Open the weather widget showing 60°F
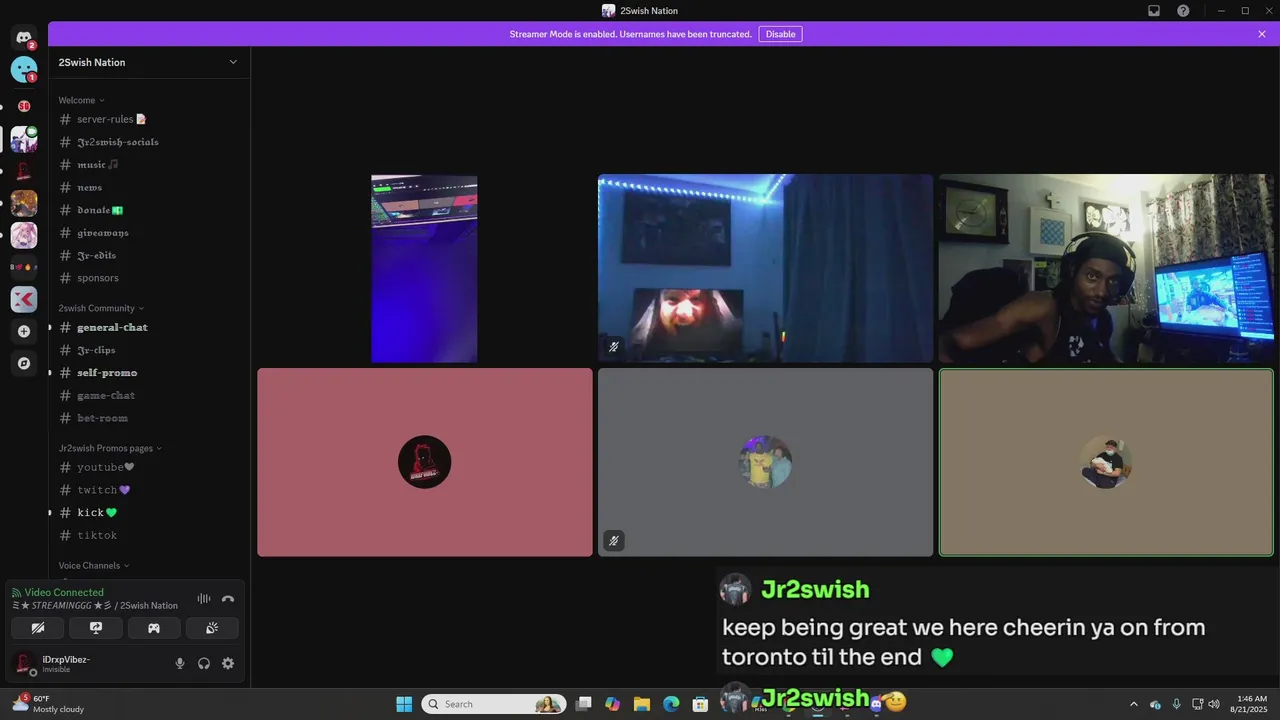1280x720 pixels. tap(48, 704)
